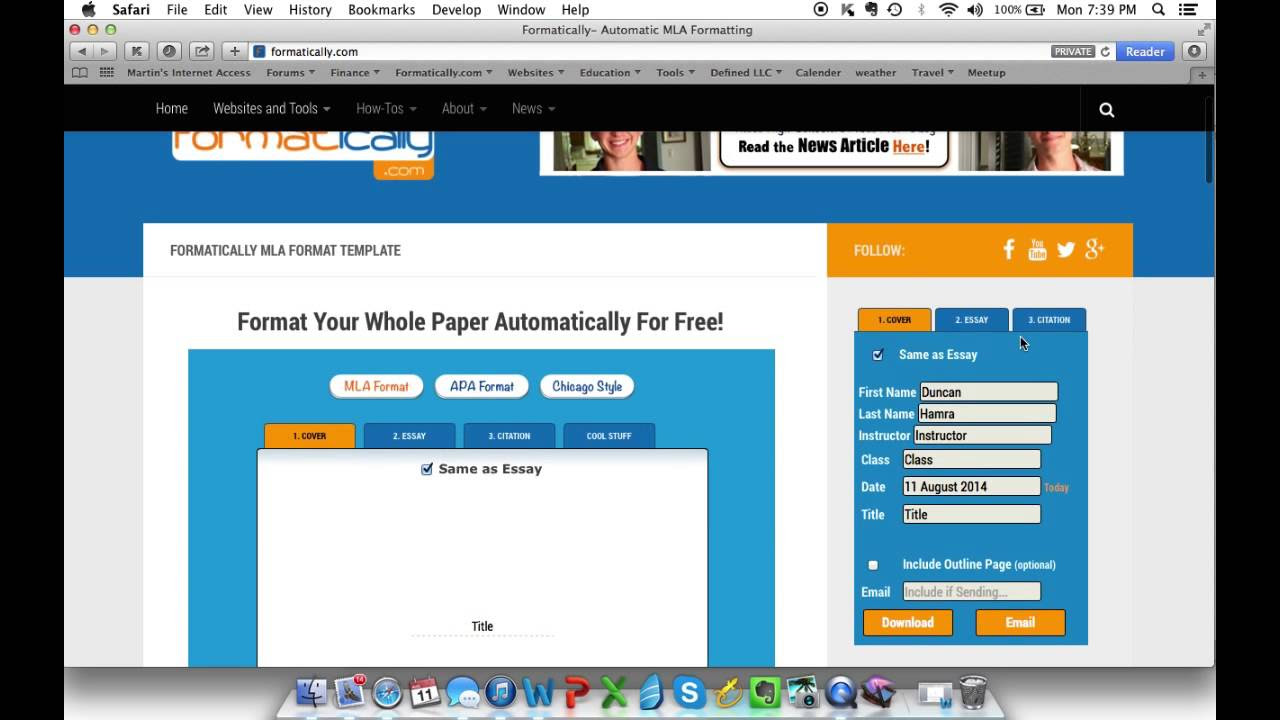Click the Reader button
Screen dimensions: 1280x720
[x=1145, y=51]
